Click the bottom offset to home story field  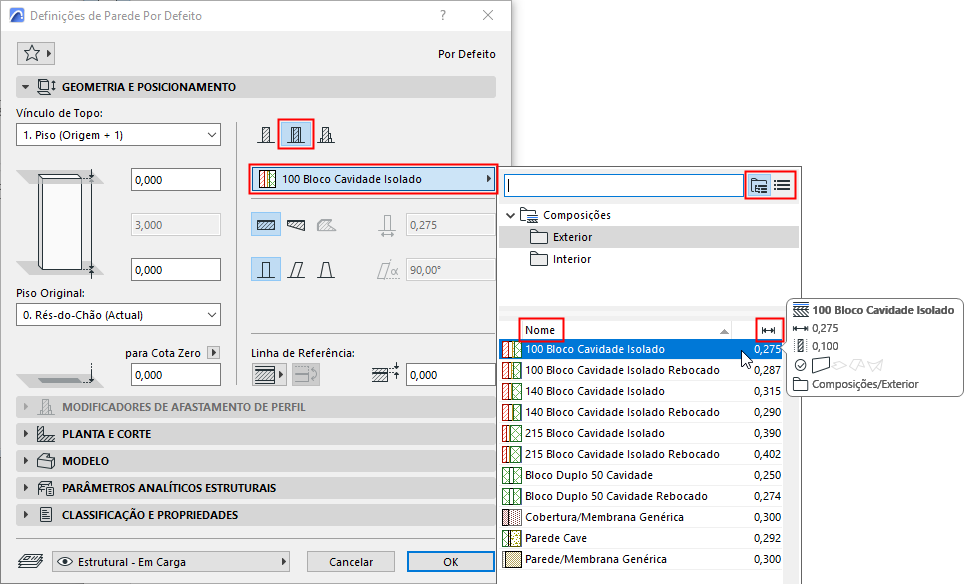pyautogui.click(x=176, y=270)
